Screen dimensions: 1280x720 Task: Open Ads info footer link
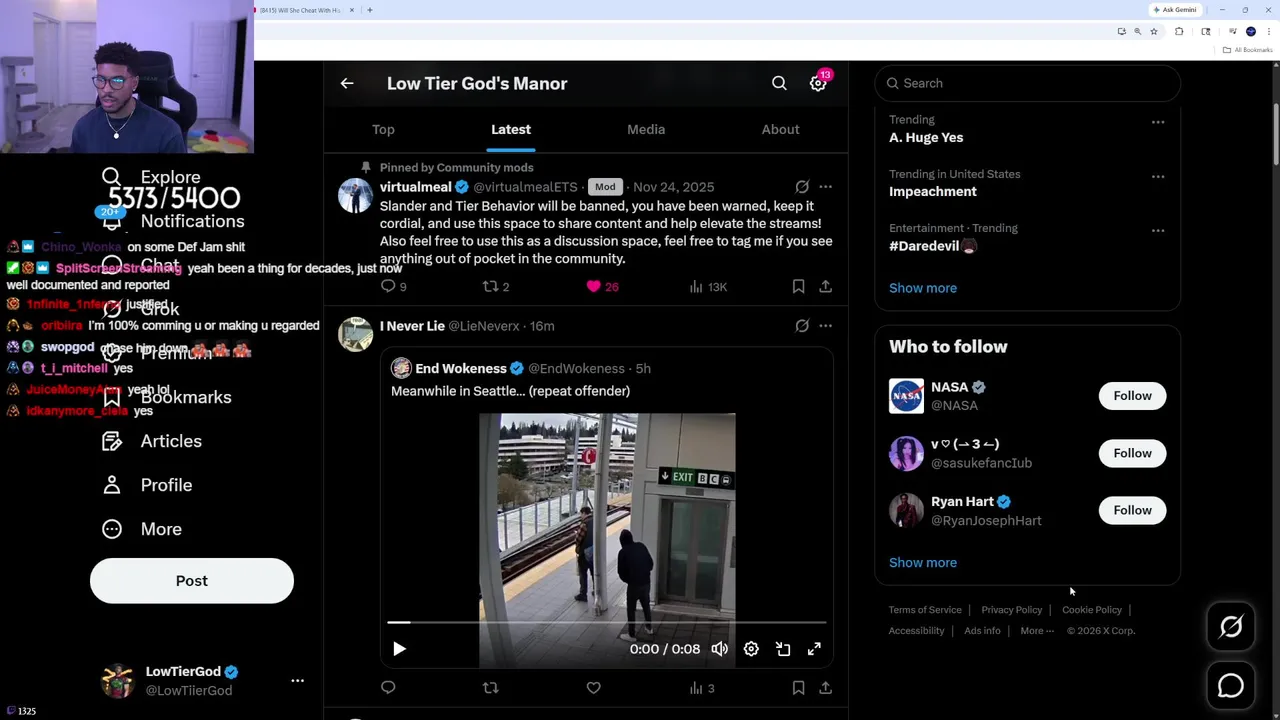(x=982, y=631)
